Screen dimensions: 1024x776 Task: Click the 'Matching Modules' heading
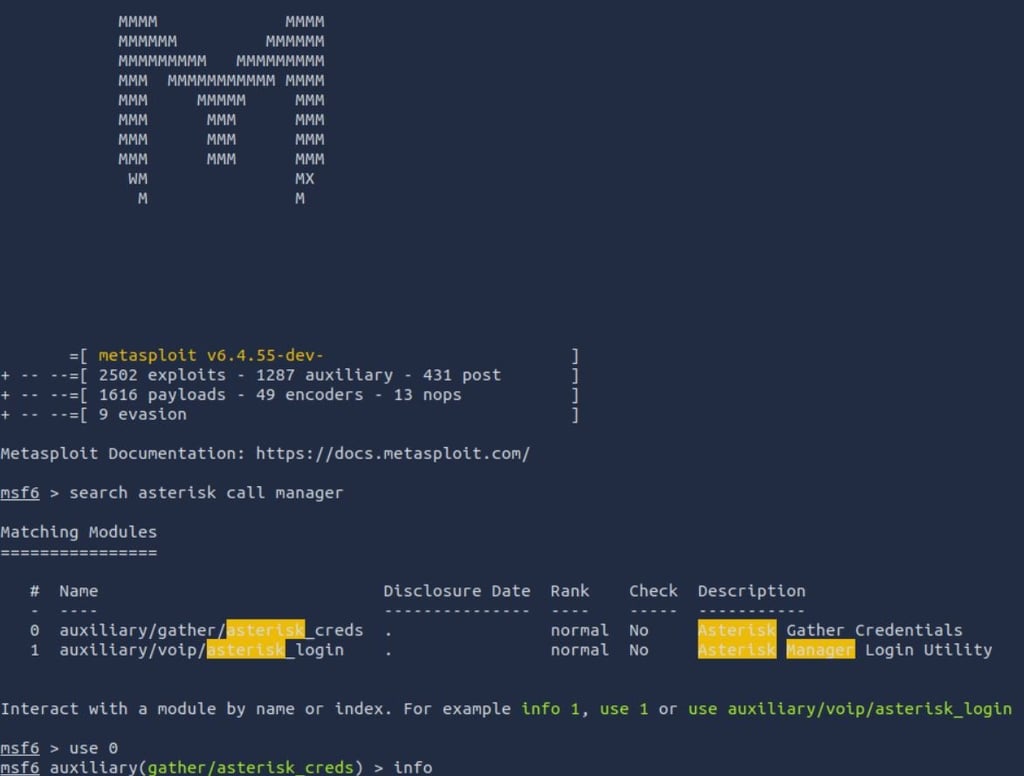pyautogui.click(x=78, y=532)
